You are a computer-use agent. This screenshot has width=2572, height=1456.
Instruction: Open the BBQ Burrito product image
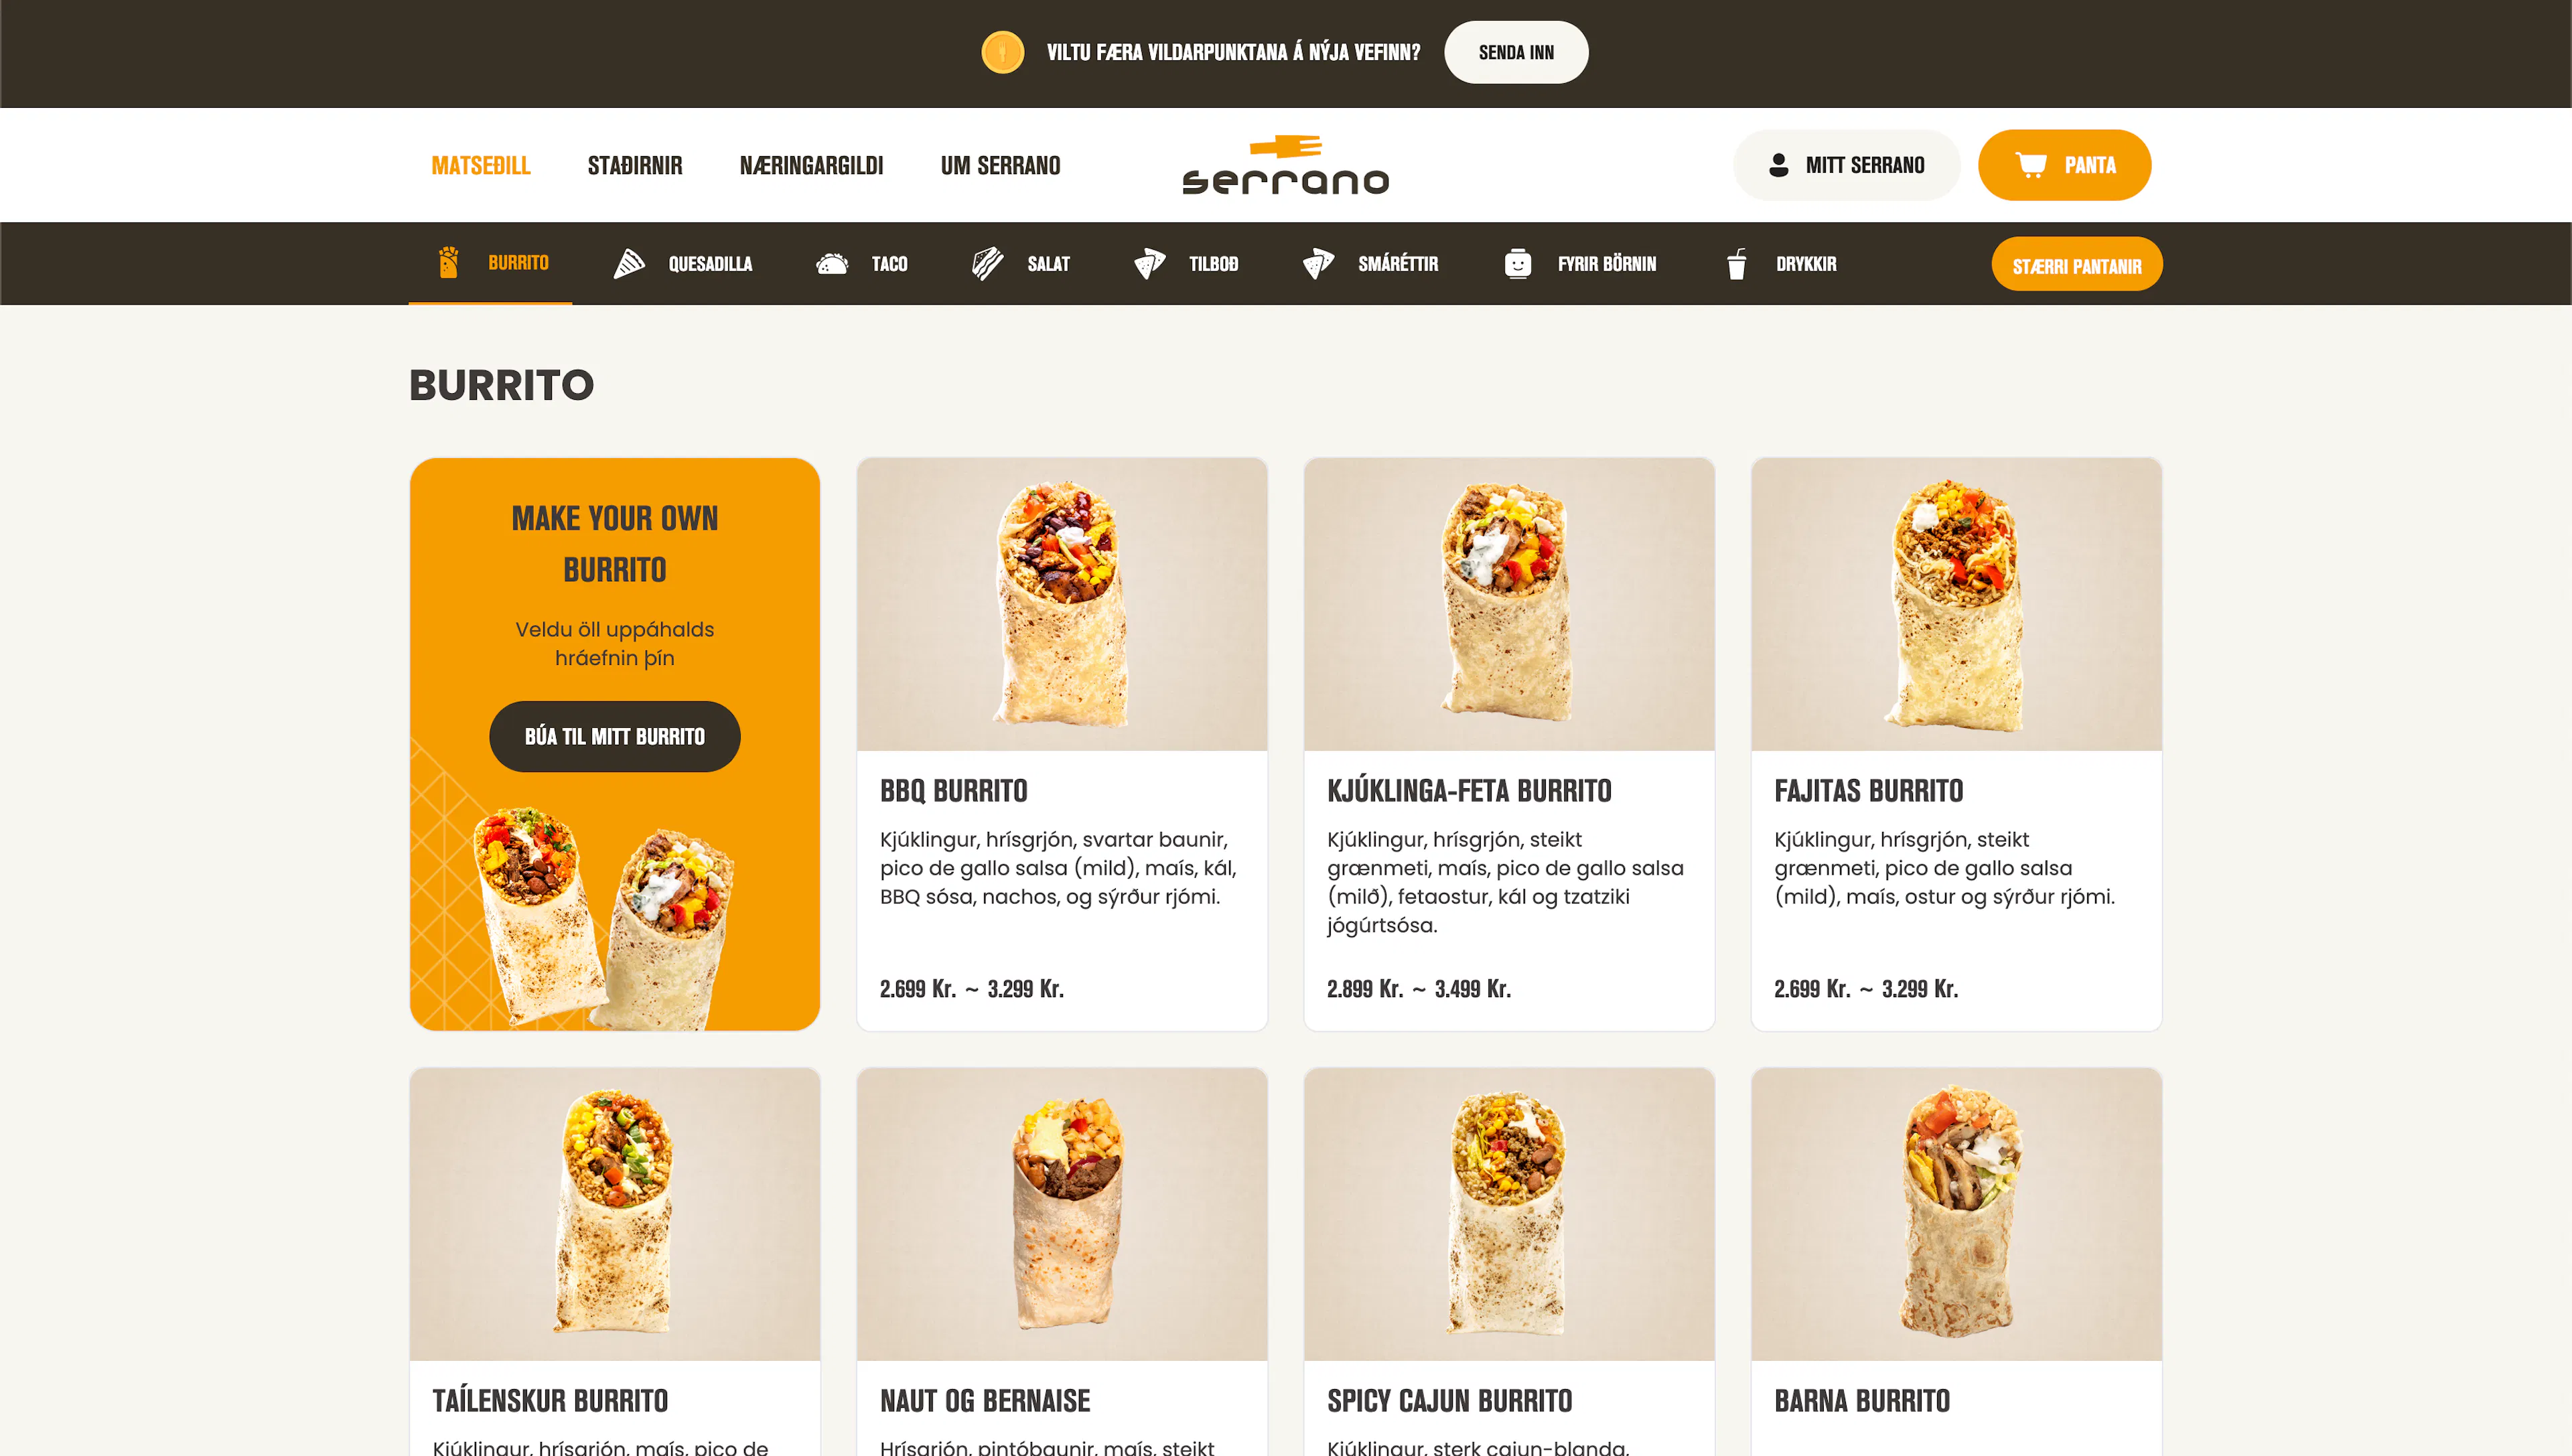(1062, 605)
